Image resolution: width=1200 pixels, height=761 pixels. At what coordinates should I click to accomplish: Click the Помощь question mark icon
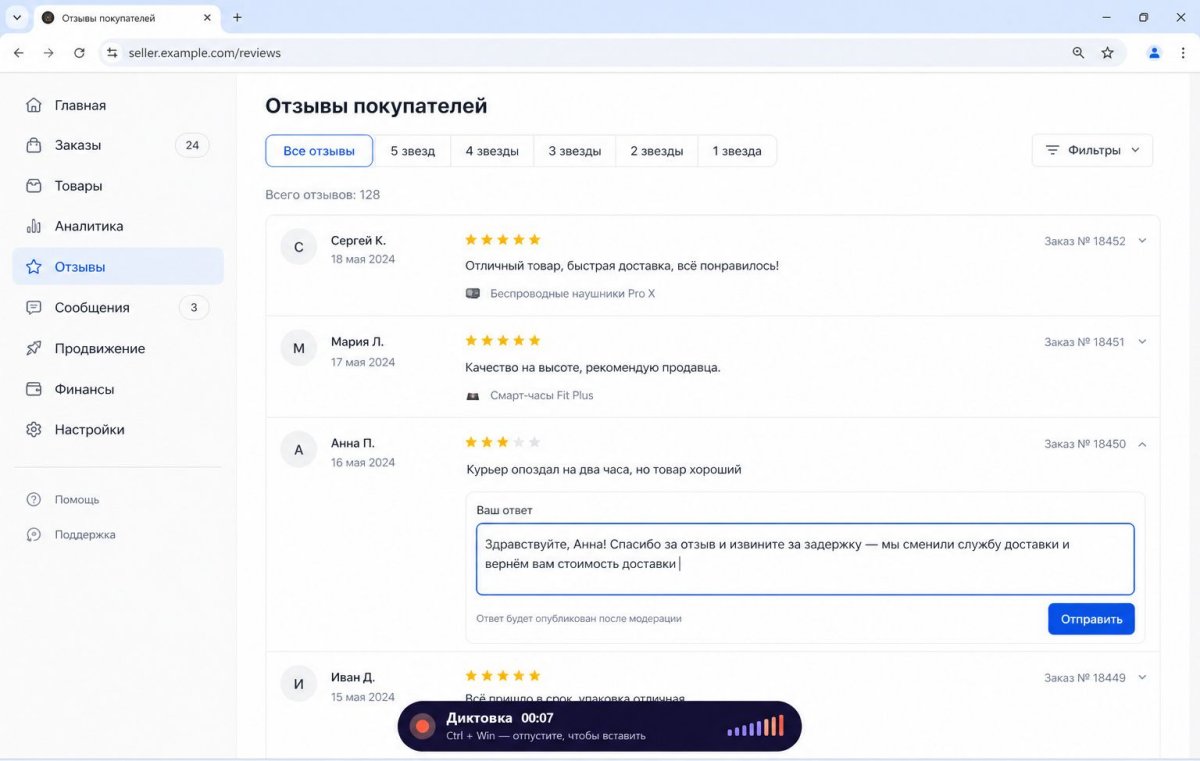pos(34,499)
